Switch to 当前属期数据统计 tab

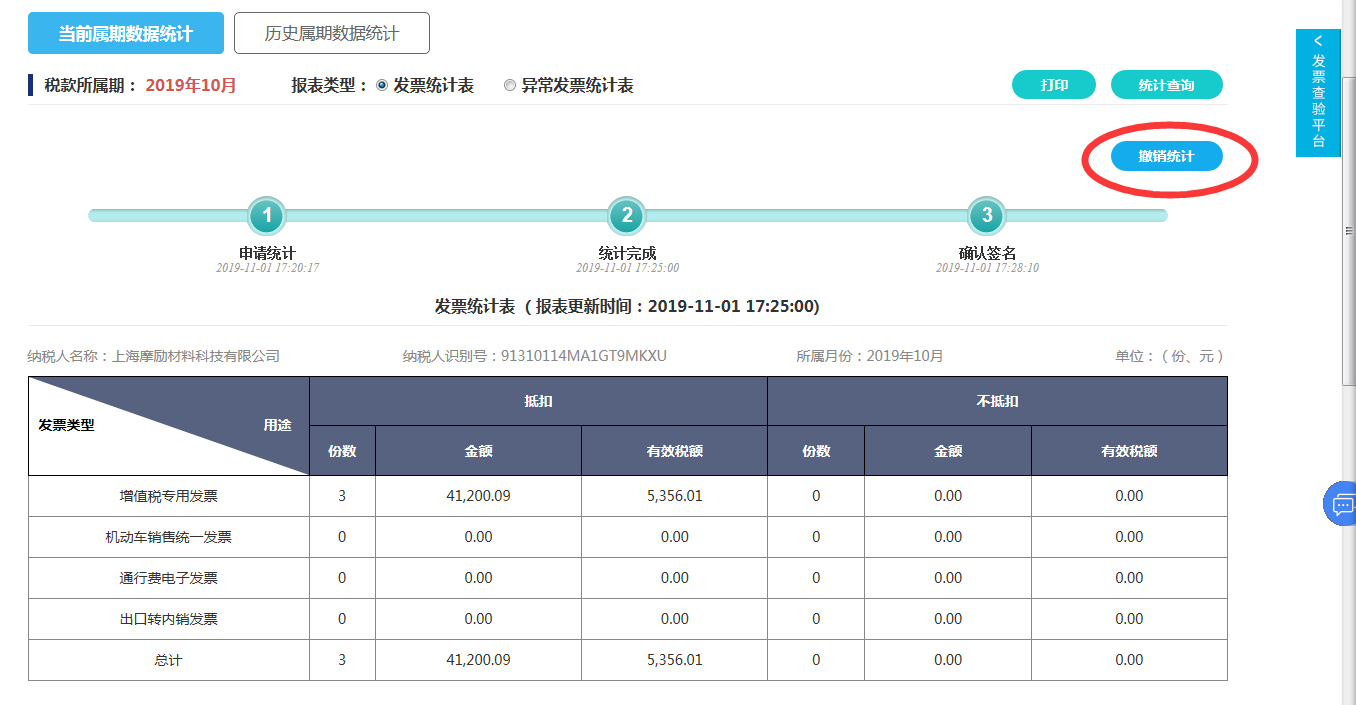point(125,33)
